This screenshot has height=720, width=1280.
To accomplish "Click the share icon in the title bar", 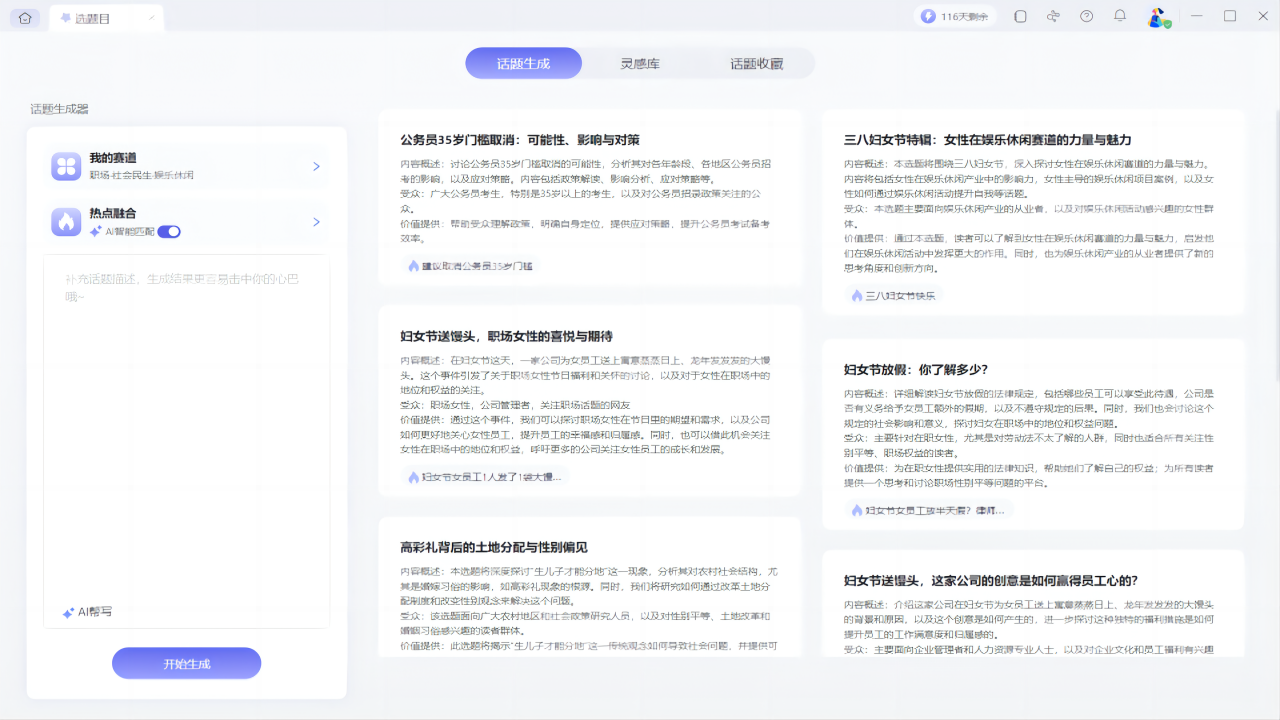I will pyautogui.click(x=1053, y=16).
